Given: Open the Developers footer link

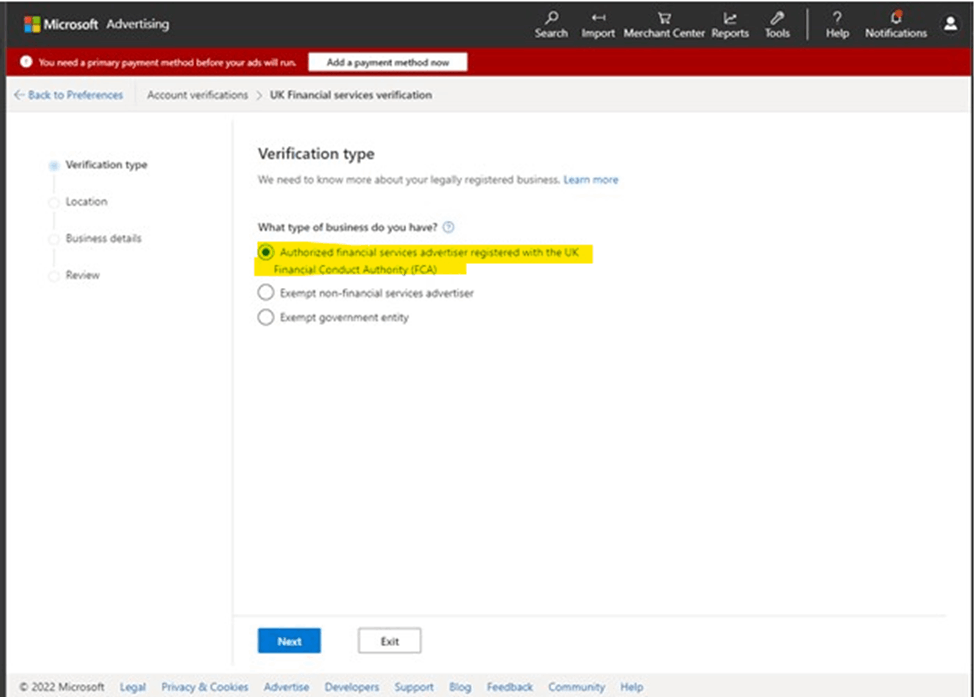Looking at the screenshot, I should pos(351,687).
